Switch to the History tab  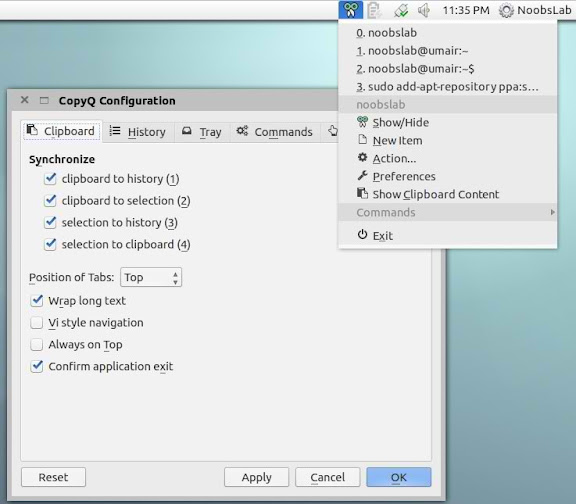click(138, 132)
